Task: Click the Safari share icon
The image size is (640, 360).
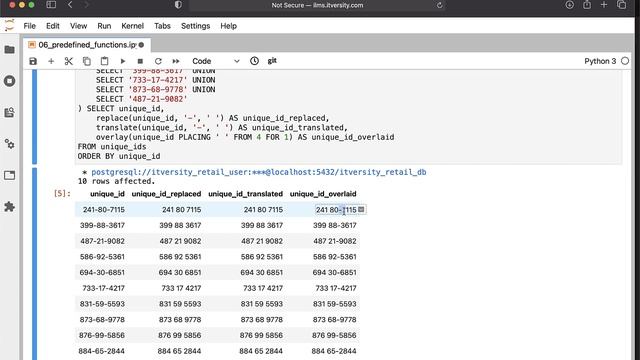Action: tap(587, 5)
